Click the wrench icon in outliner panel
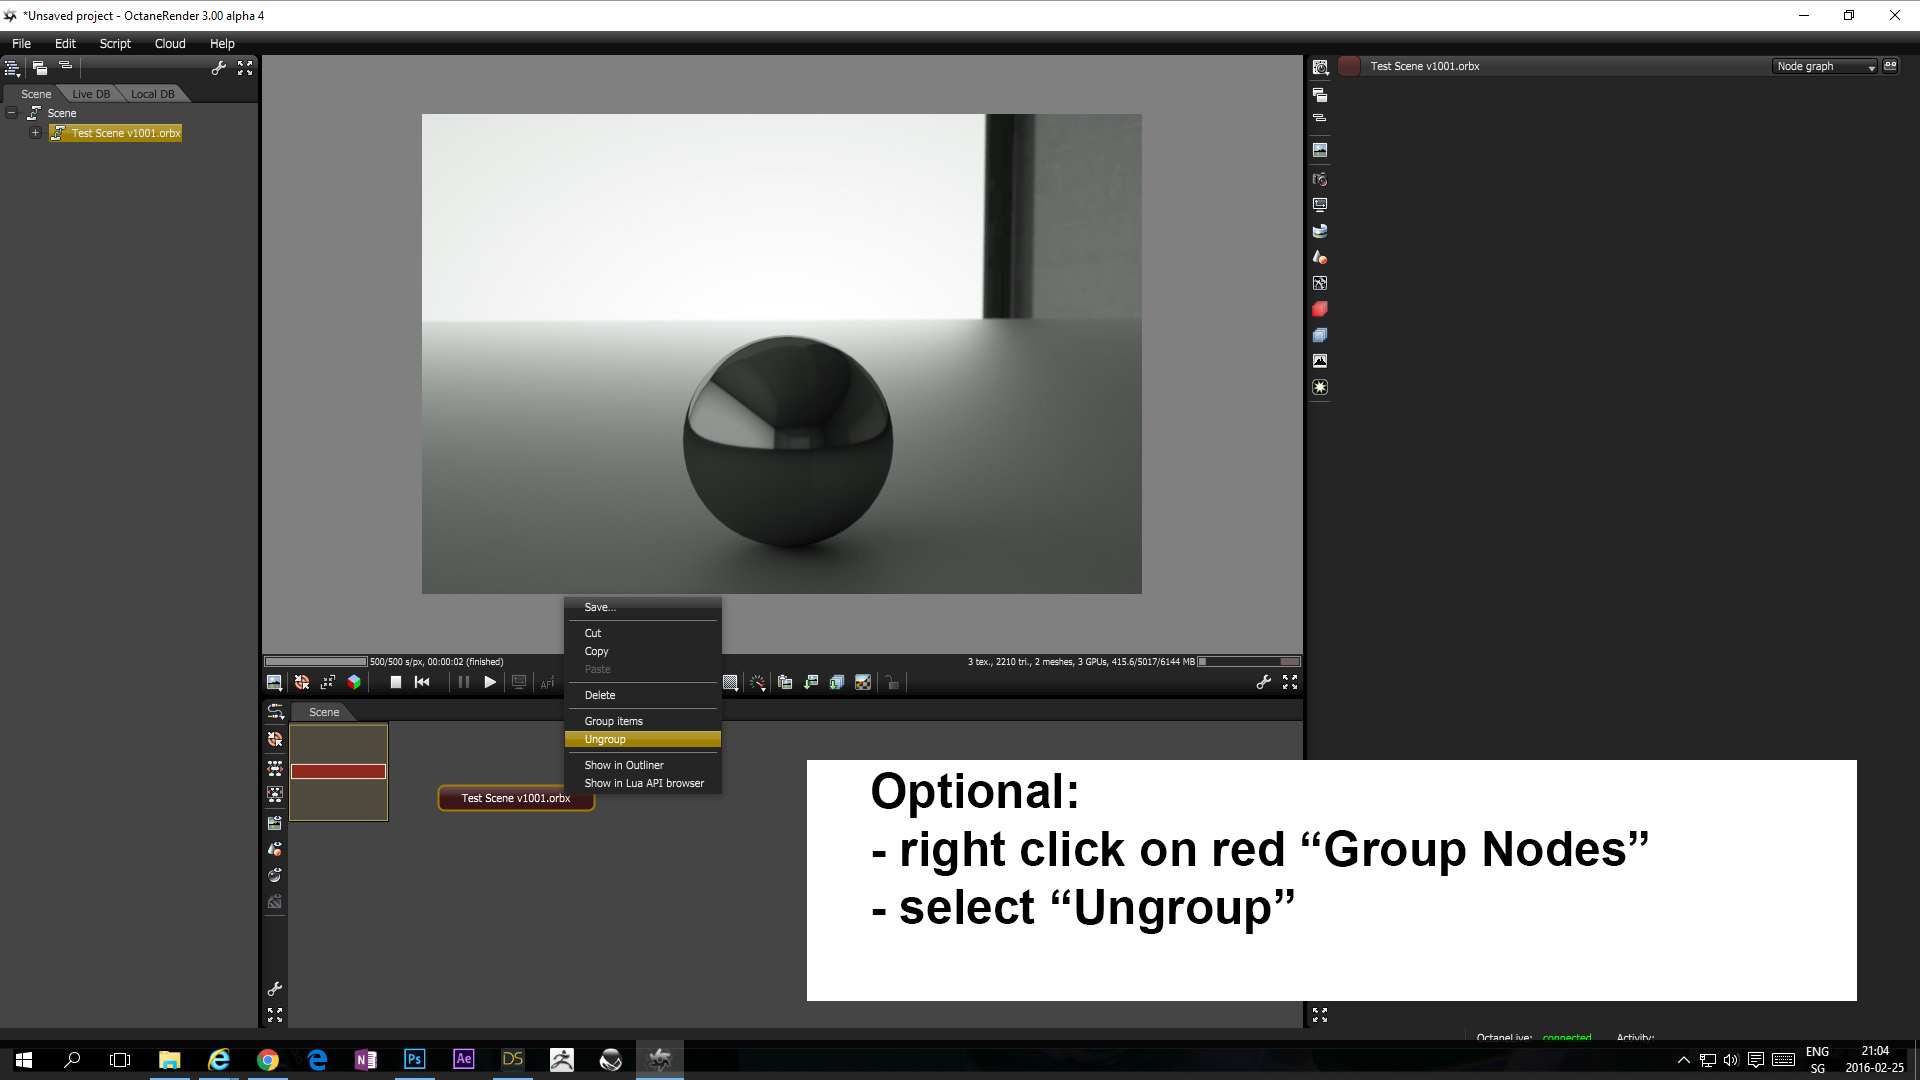 click(x=218, y=68)
